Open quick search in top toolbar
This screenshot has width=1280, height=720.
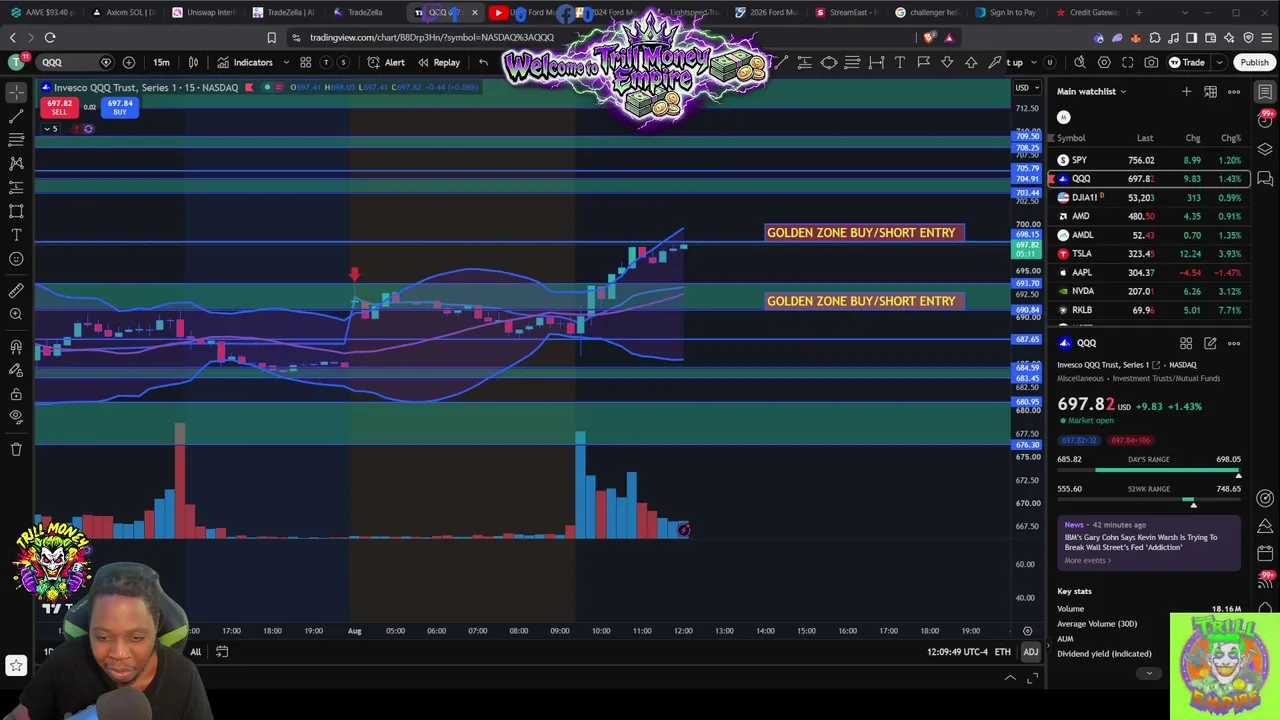coord(1080,62)
